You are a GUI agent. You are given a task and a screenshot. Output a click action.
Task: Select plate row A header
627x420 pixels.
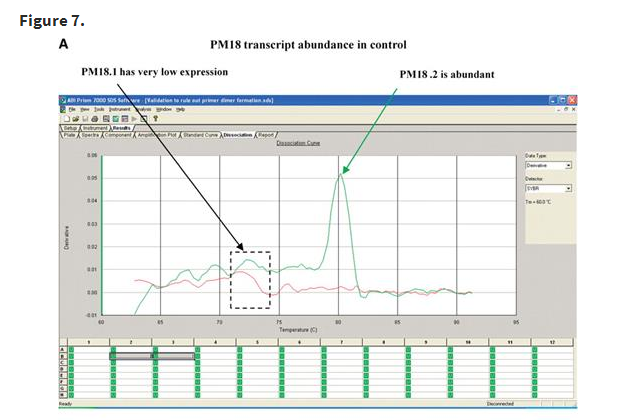(62, 348)
